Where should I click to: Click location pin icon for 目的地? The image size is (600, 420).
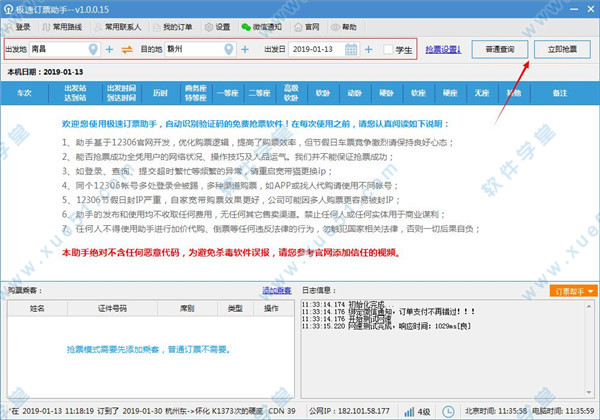click(228, 48)
